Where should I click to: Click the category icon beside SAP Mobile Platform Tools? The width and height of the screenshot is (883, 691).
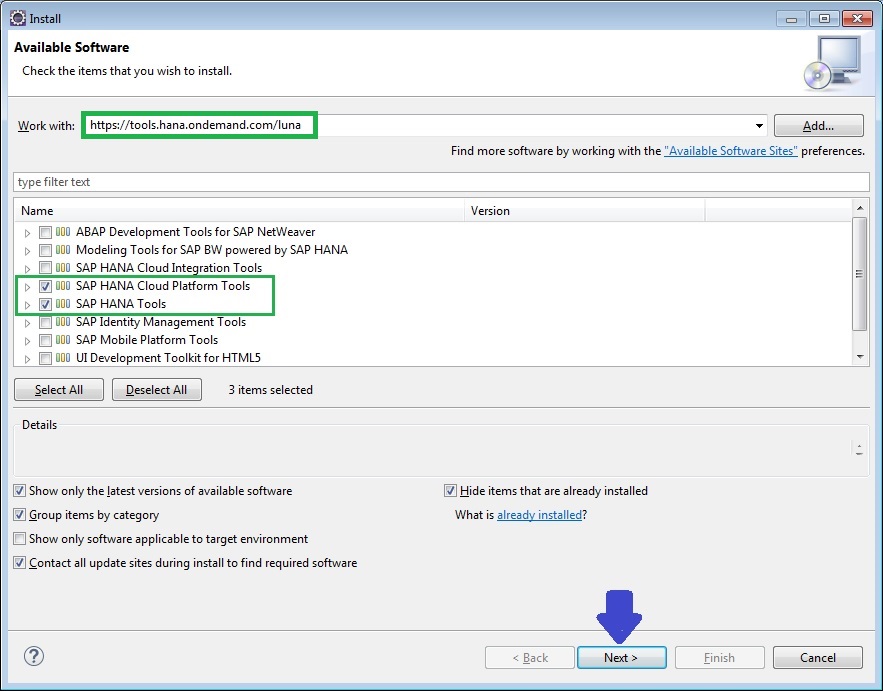tap(63, 340)
